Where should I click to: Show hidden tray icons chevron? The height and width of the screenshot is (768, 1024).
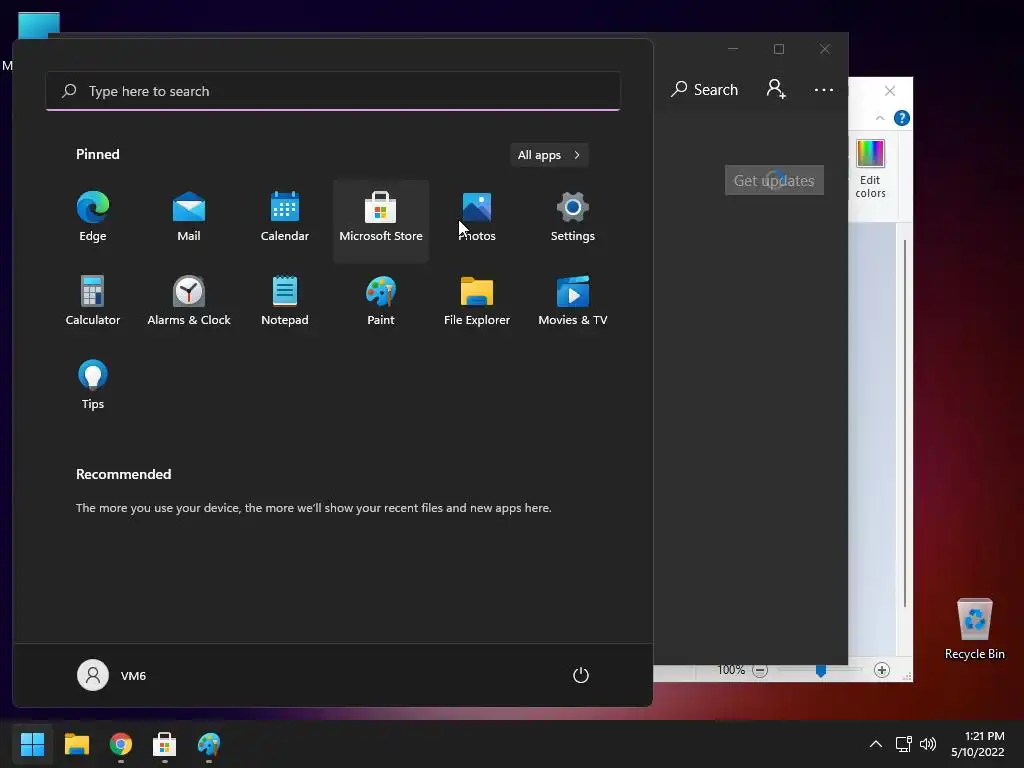click(x=876, y=744)
